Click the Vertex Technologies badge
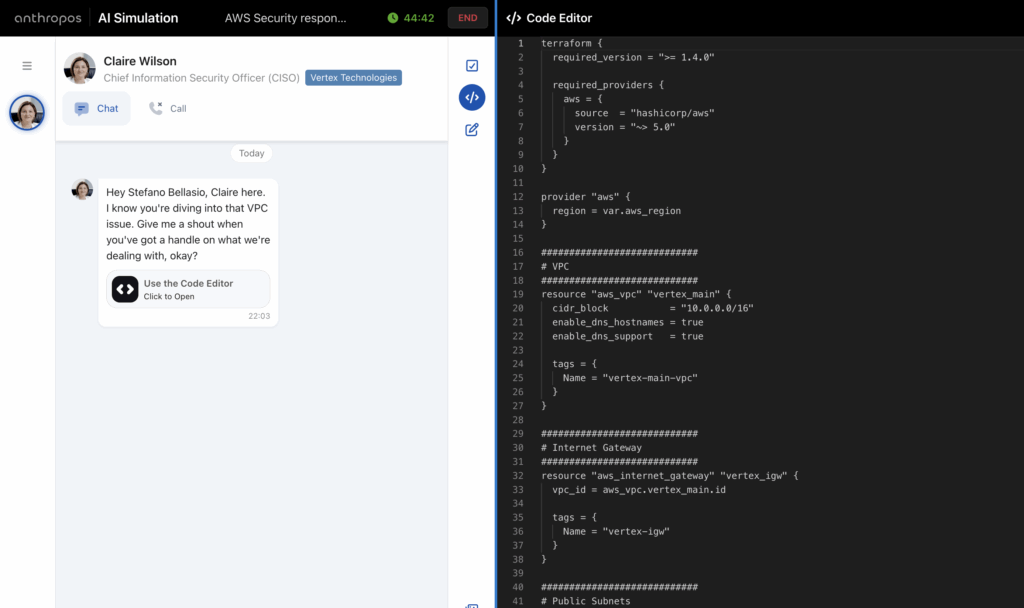The height and width of the screenshot is (608, 1024). (x=353, y=77)
